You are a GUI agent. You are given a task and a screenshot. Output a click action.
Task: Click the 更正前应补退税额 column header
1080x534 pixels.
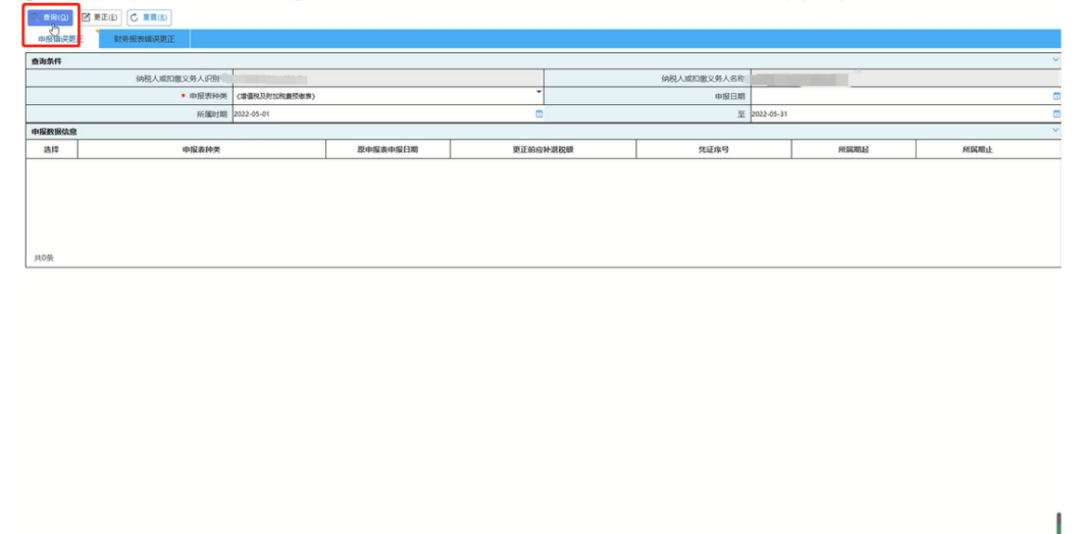543,150
